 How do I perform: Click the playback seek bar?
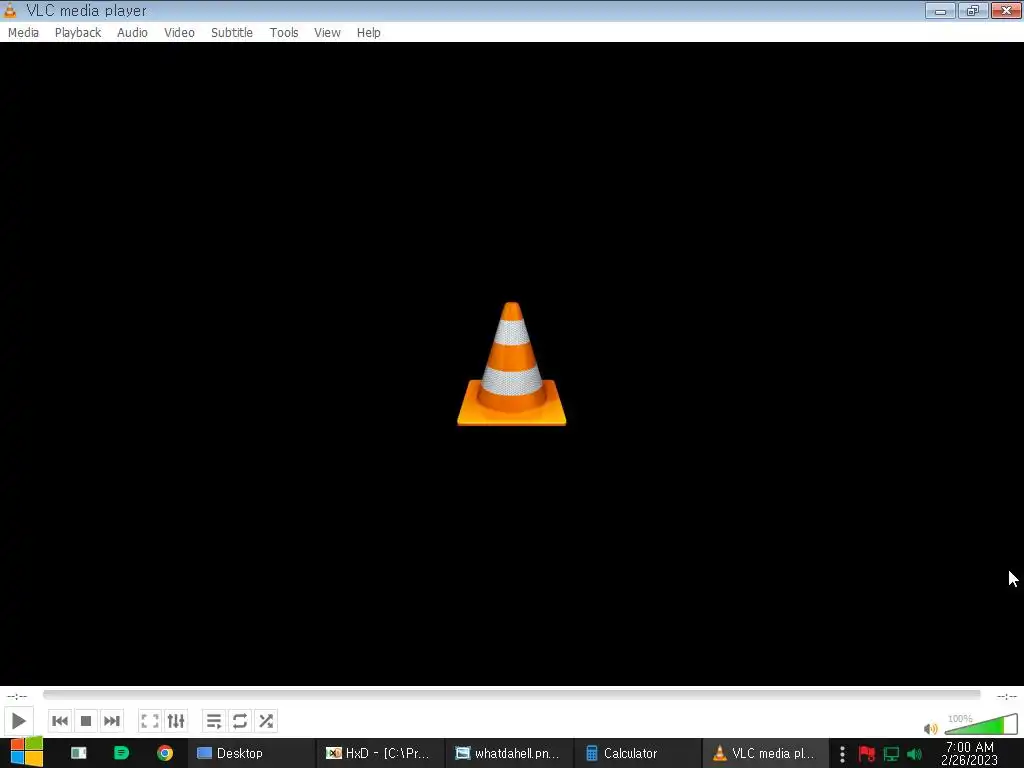pos(511,695)
